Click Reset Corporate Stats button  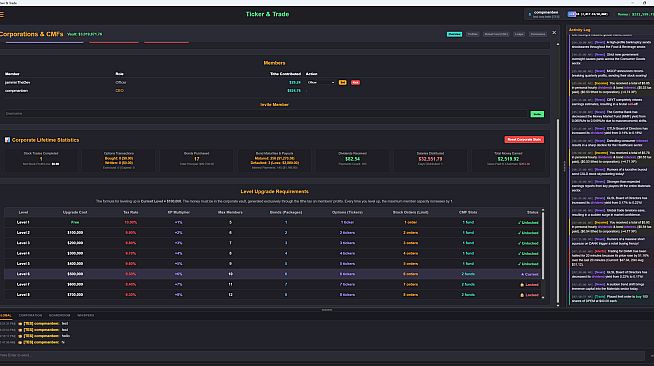tap(524, 140)
